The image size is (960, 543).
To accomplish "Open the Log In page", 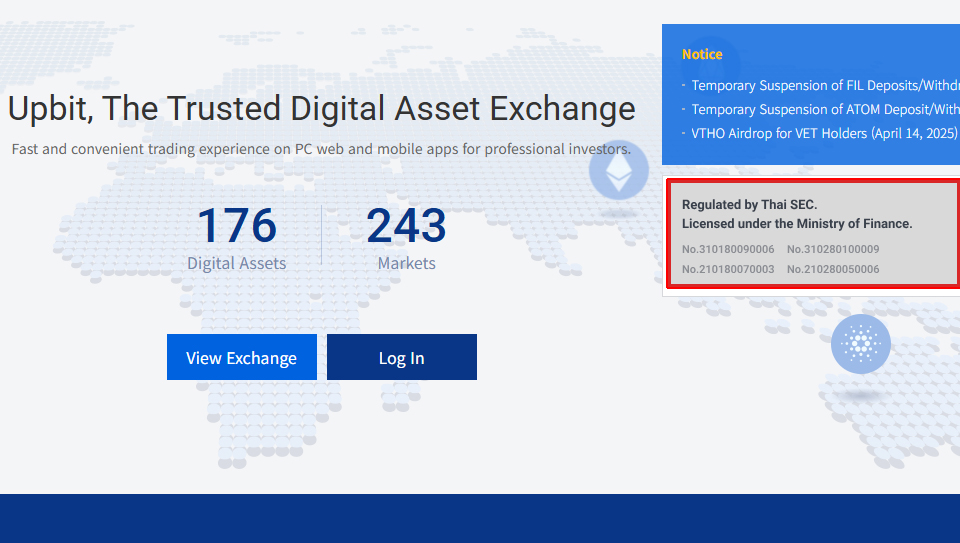I will 402,357.
